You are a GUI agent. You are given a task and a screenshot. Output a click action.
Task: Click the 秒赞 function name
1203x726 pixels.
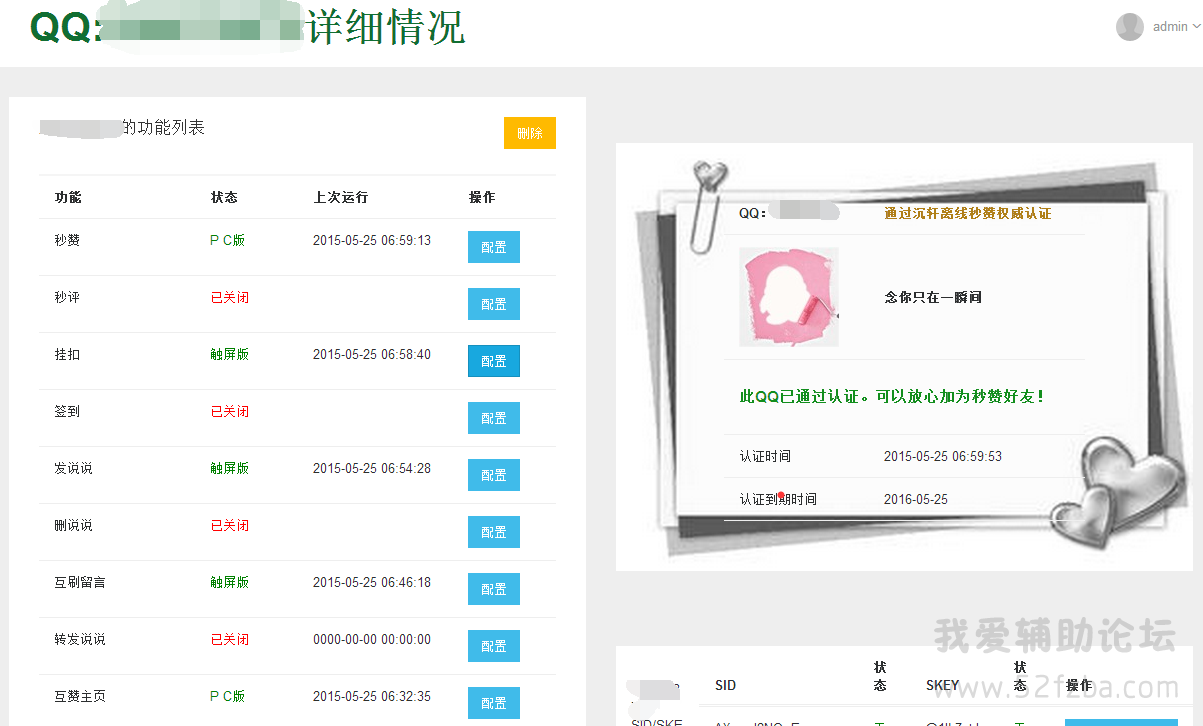coord(67,240)
